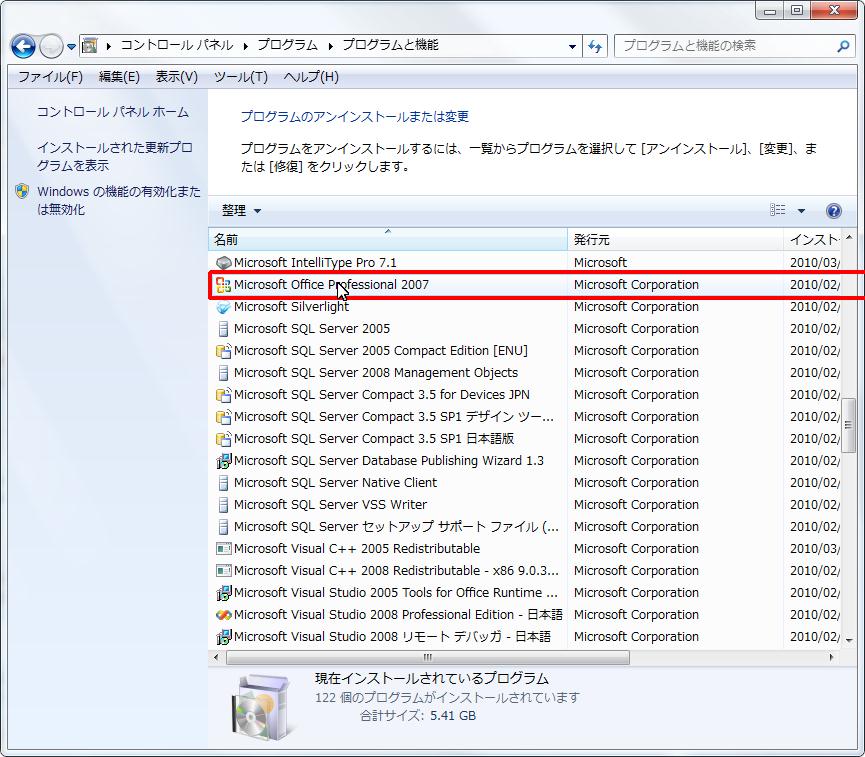
Task: Open the 整理 dropdown menu
Action: 241,211
